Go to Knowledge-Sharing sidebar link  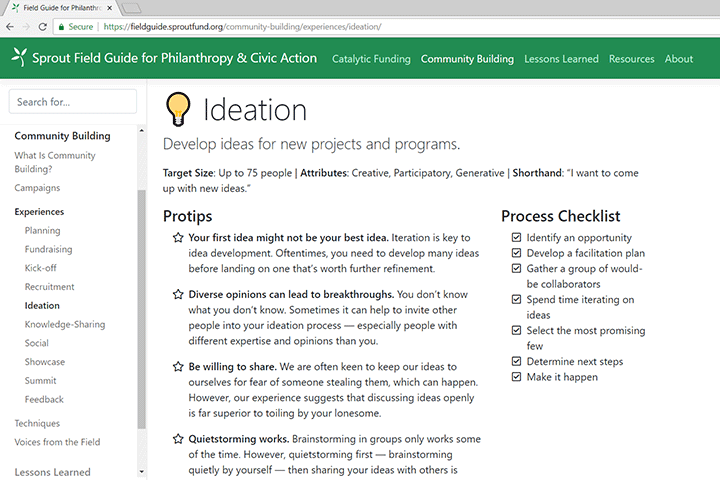point(64,324)
